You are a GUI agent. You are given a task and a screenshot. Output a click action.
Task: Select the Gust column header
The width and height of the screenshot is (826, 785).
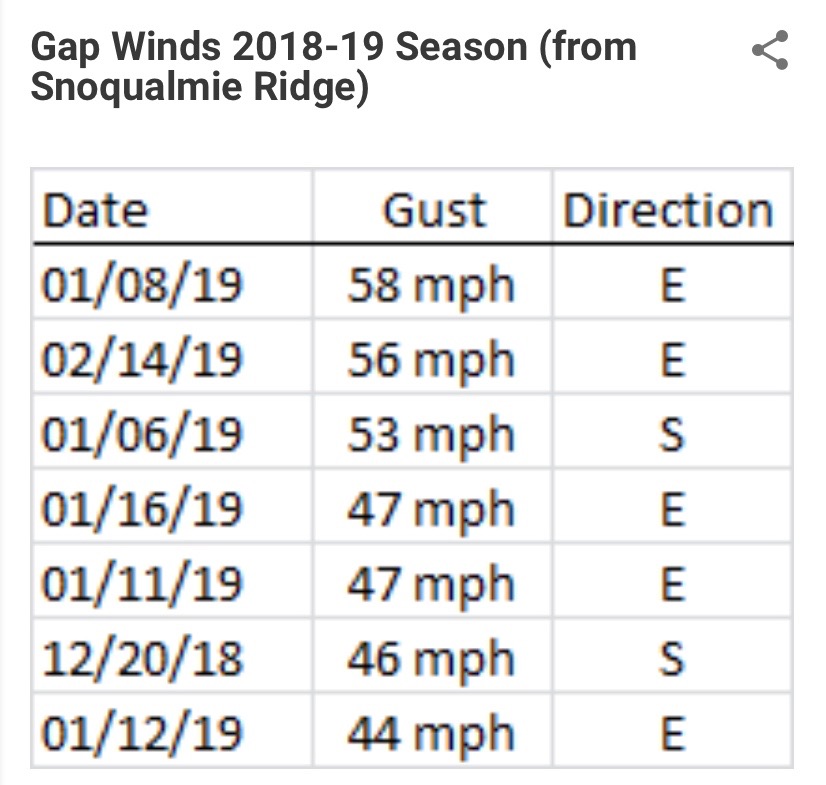coord(434,211)
